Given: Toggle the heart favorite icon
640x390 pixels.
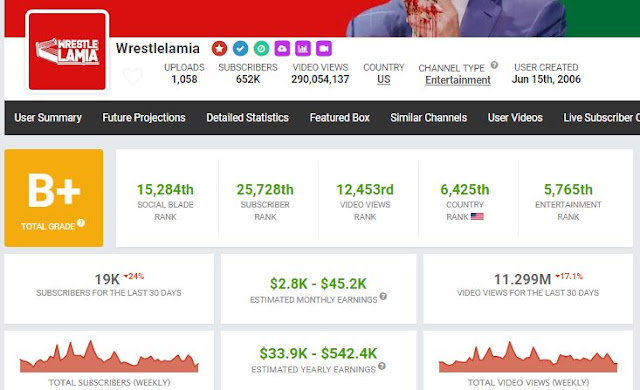Looking at the screenshot, I should pyautogui.click(x=133, y=76).
